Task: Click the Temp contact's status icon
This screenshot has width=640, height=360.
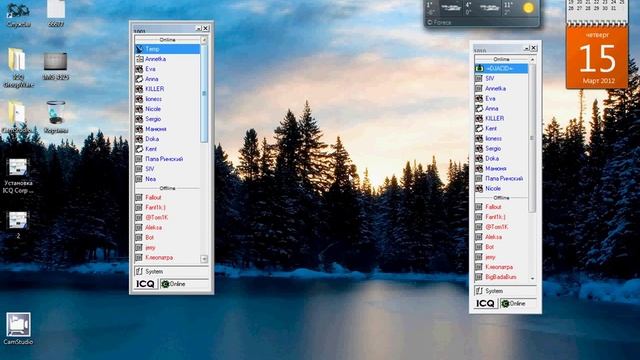Action: pos(140,49)
